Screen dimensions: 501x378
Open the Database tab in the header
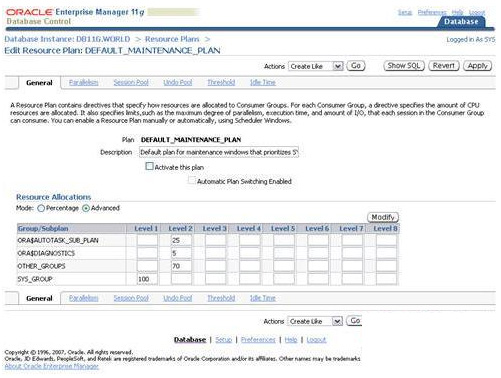tap(461, 22)
